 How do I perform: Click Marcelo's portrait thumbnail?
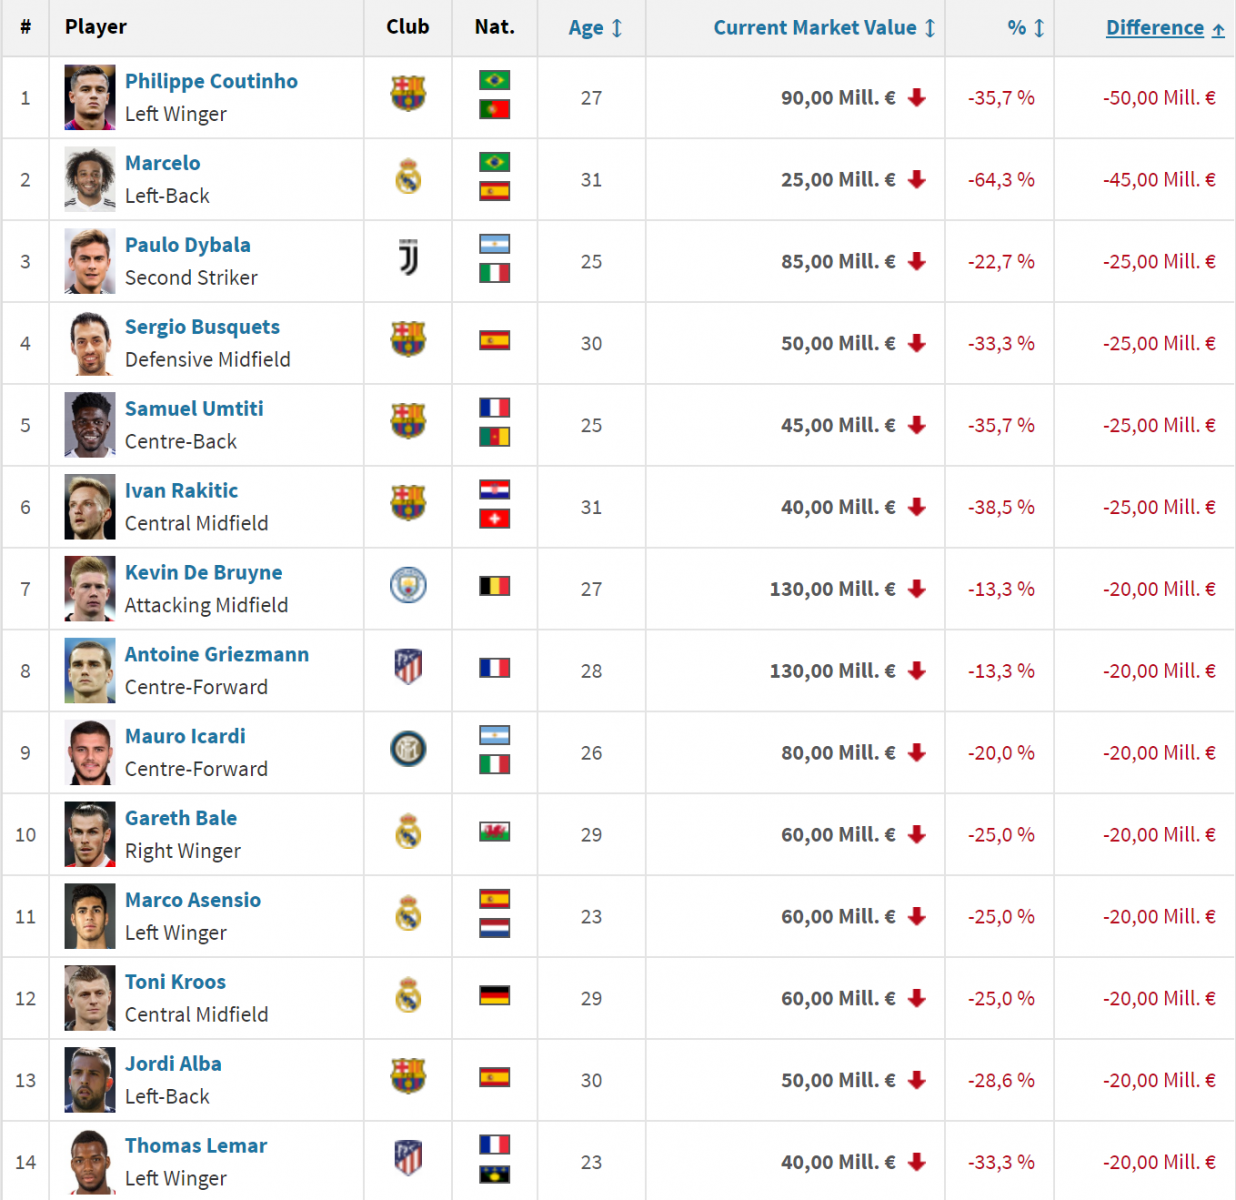90,180
